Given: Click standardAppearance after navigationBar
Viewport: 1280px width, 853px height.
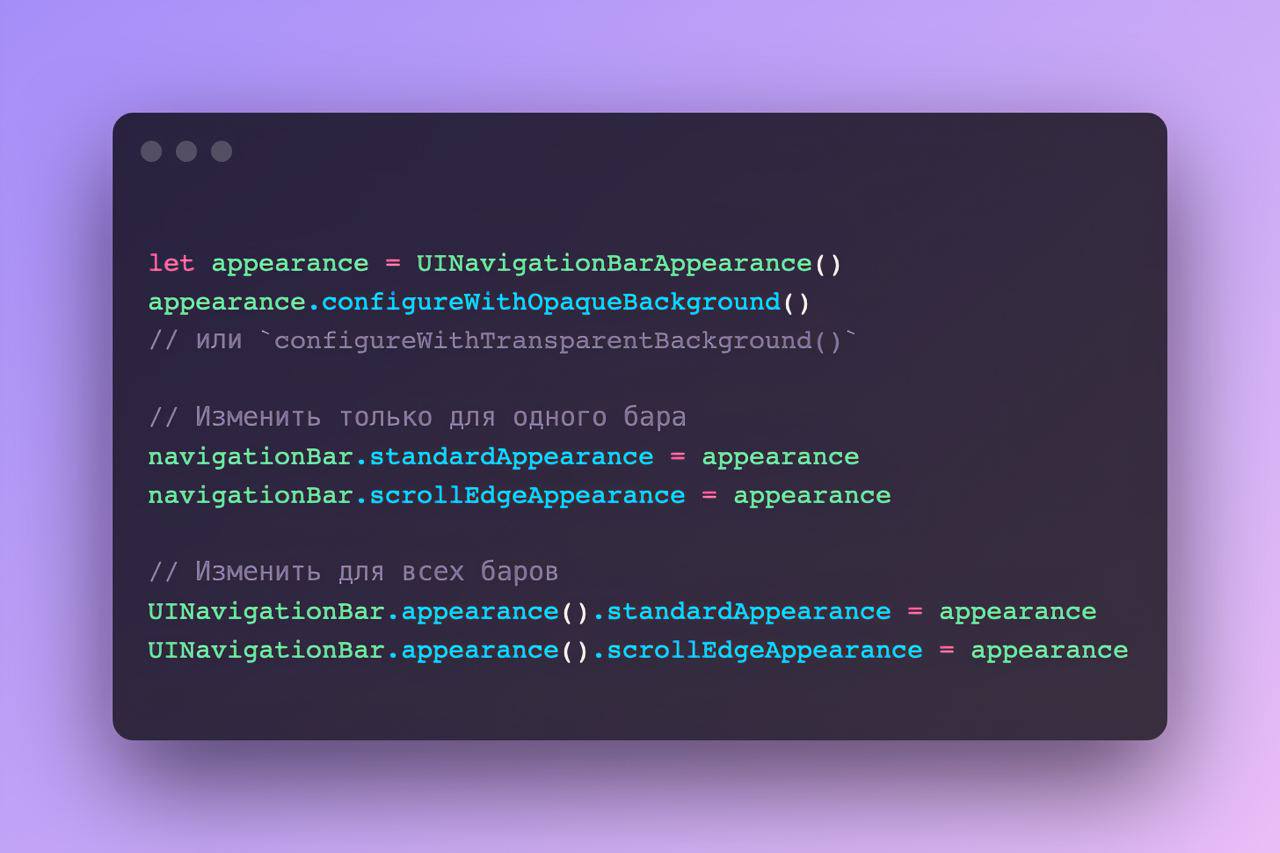Looking at the screenshot, I should [511, 457].
